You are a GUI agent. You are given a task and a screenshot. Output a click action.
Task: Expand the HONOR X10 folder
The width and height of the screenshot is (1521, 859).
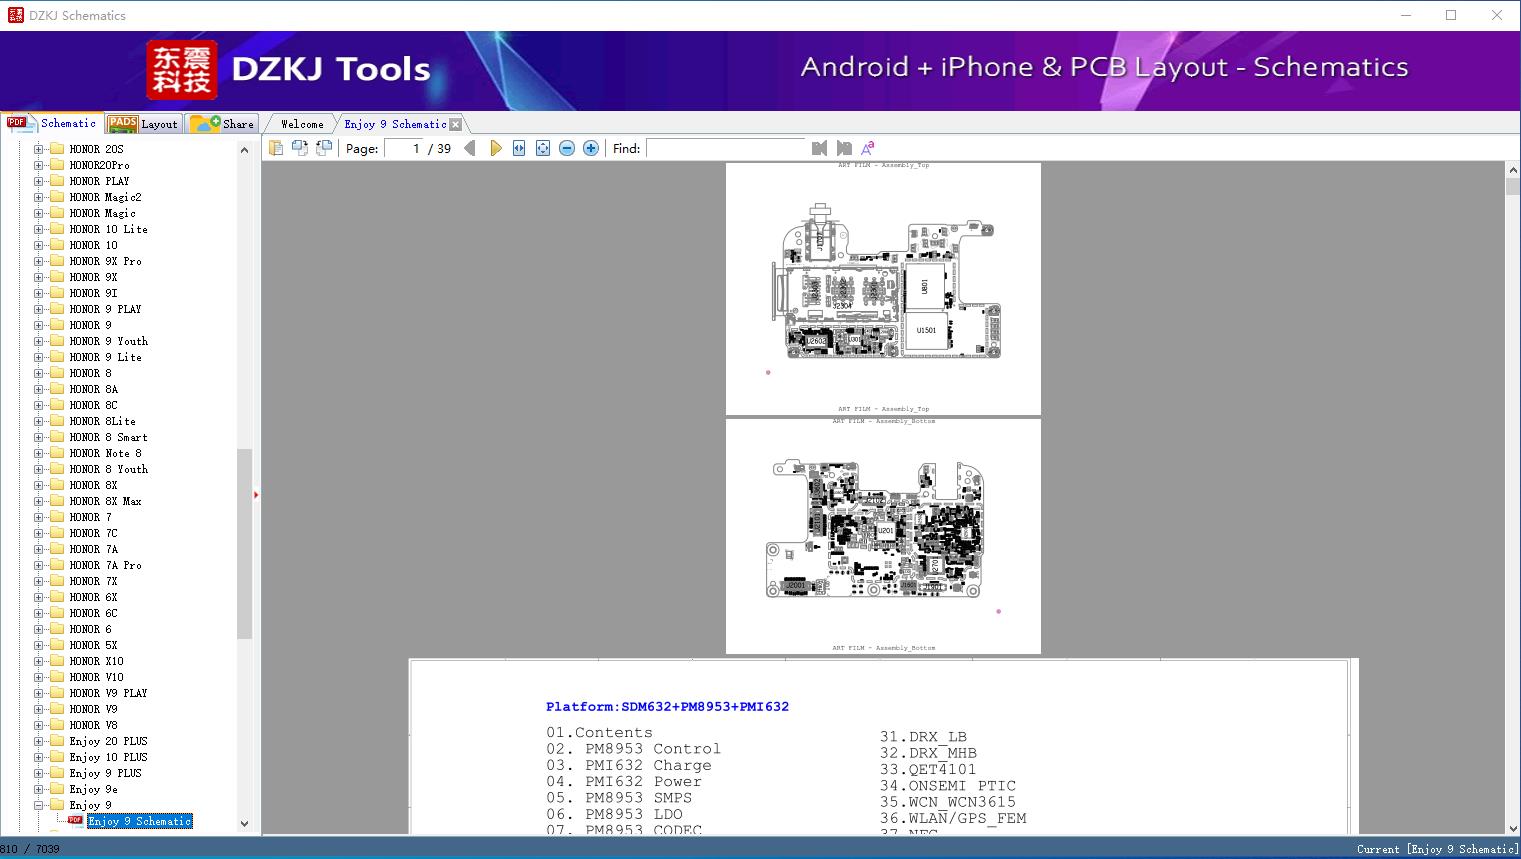(x=39, y=661)
